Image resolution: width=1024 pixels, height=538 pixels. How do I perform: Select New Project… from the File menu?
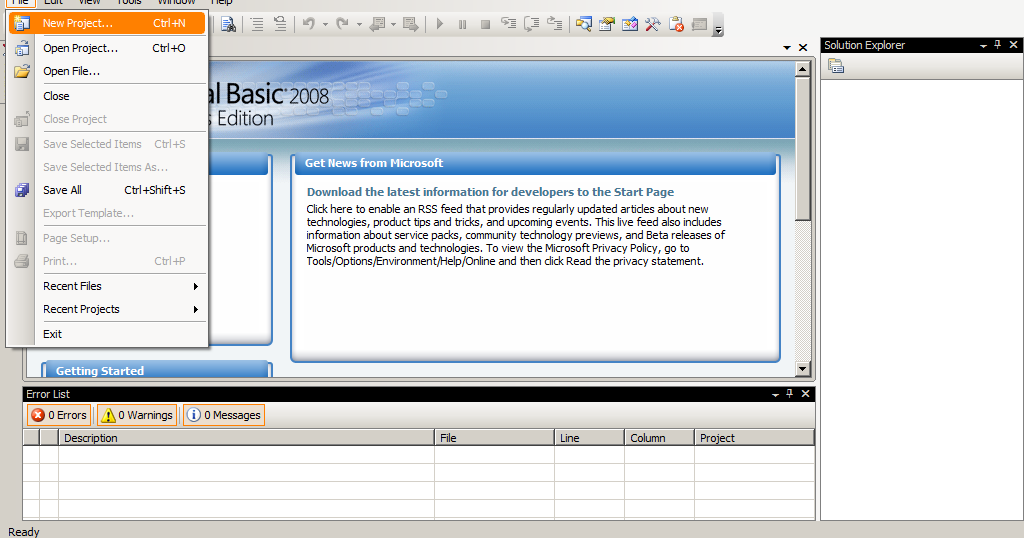107,23
